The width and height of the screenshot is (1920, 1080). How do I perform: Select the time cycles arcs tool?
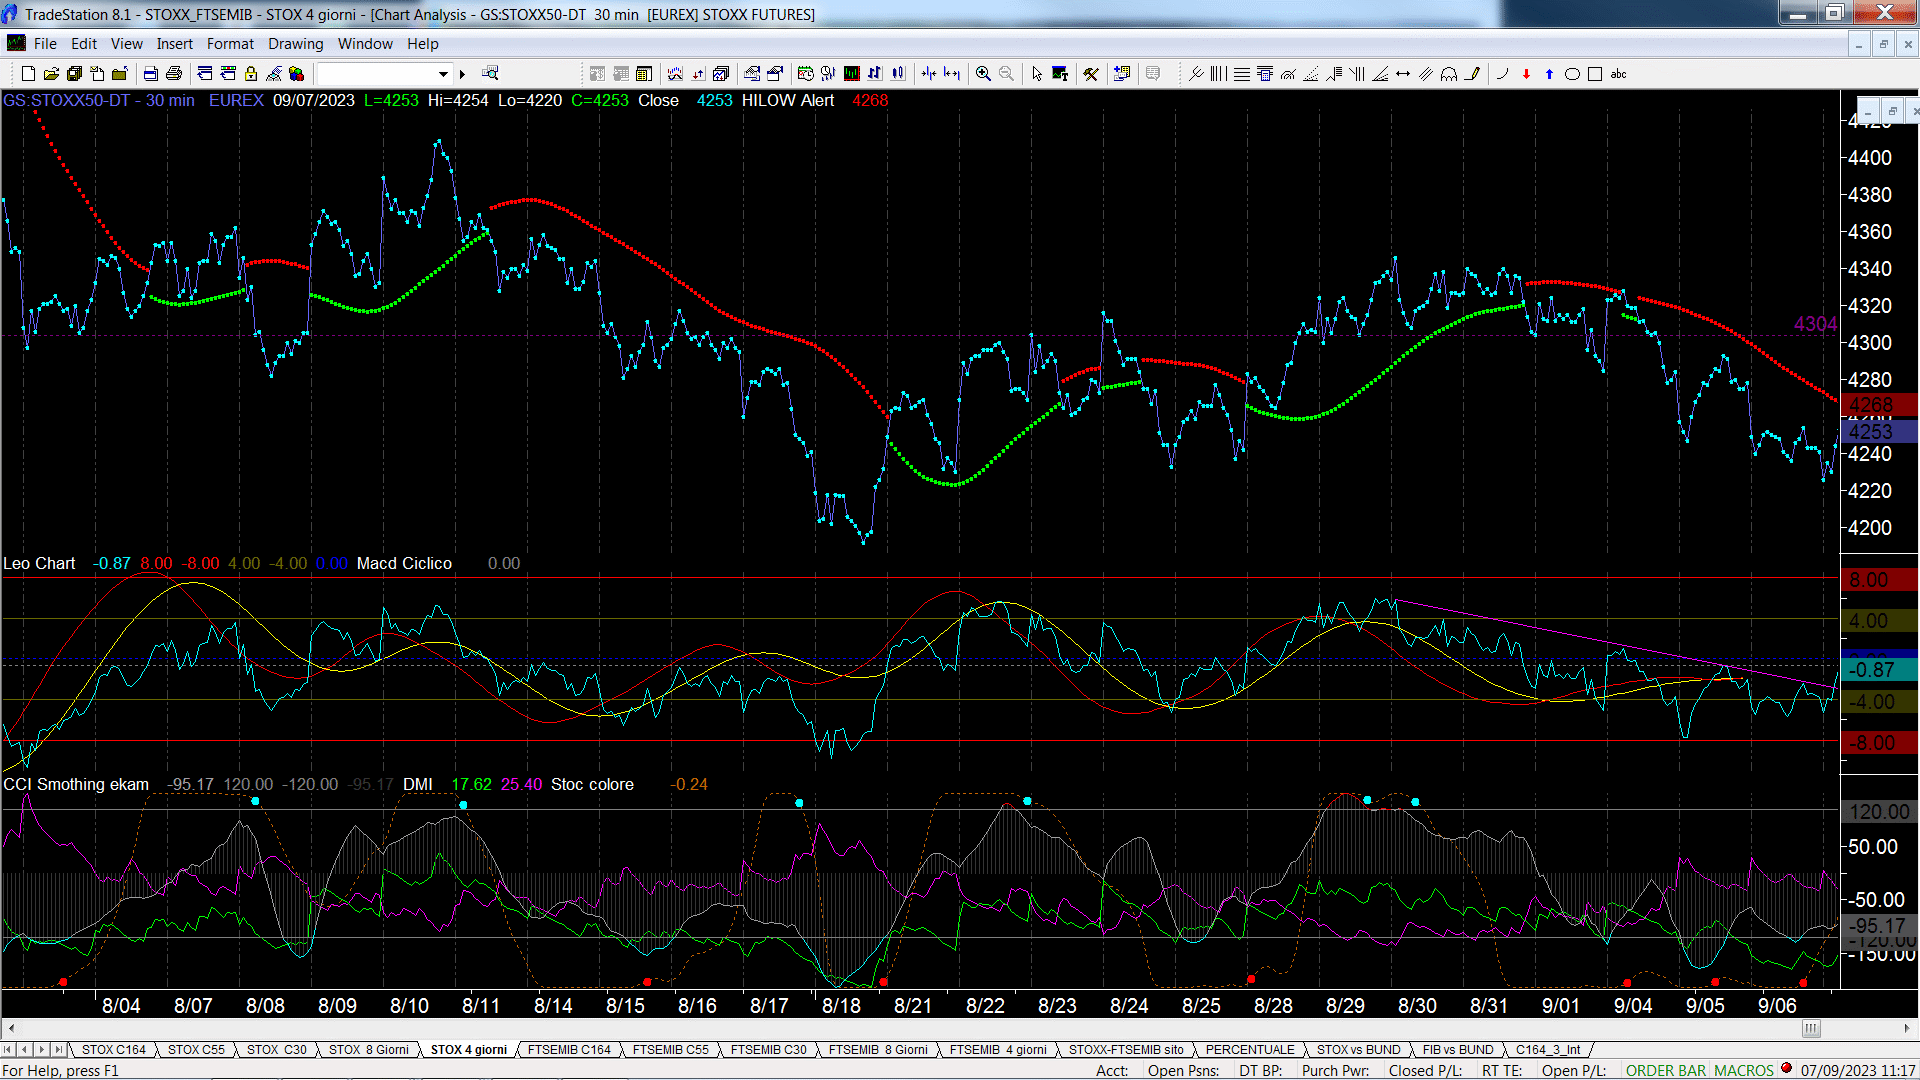(1449, 74)
